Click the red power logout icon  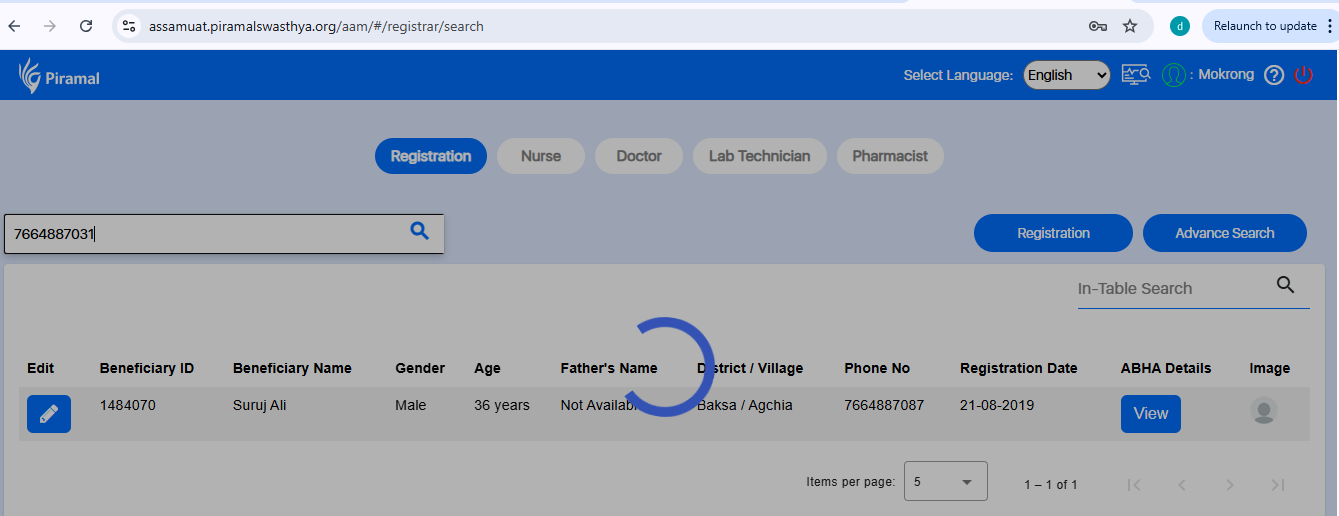click(1303, 75)
